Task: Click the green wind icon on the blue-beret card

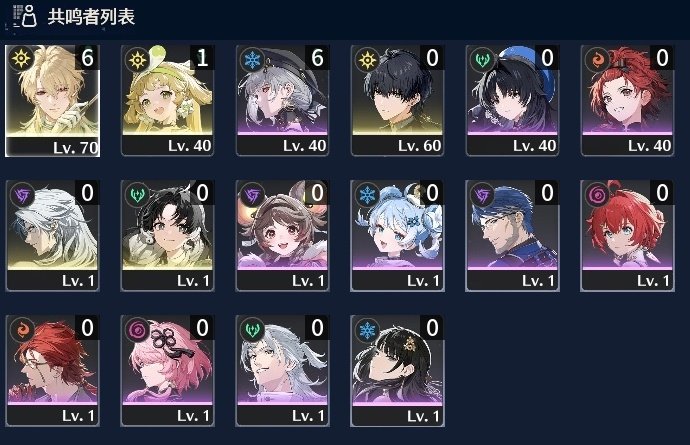Action: tap(482, 59)
